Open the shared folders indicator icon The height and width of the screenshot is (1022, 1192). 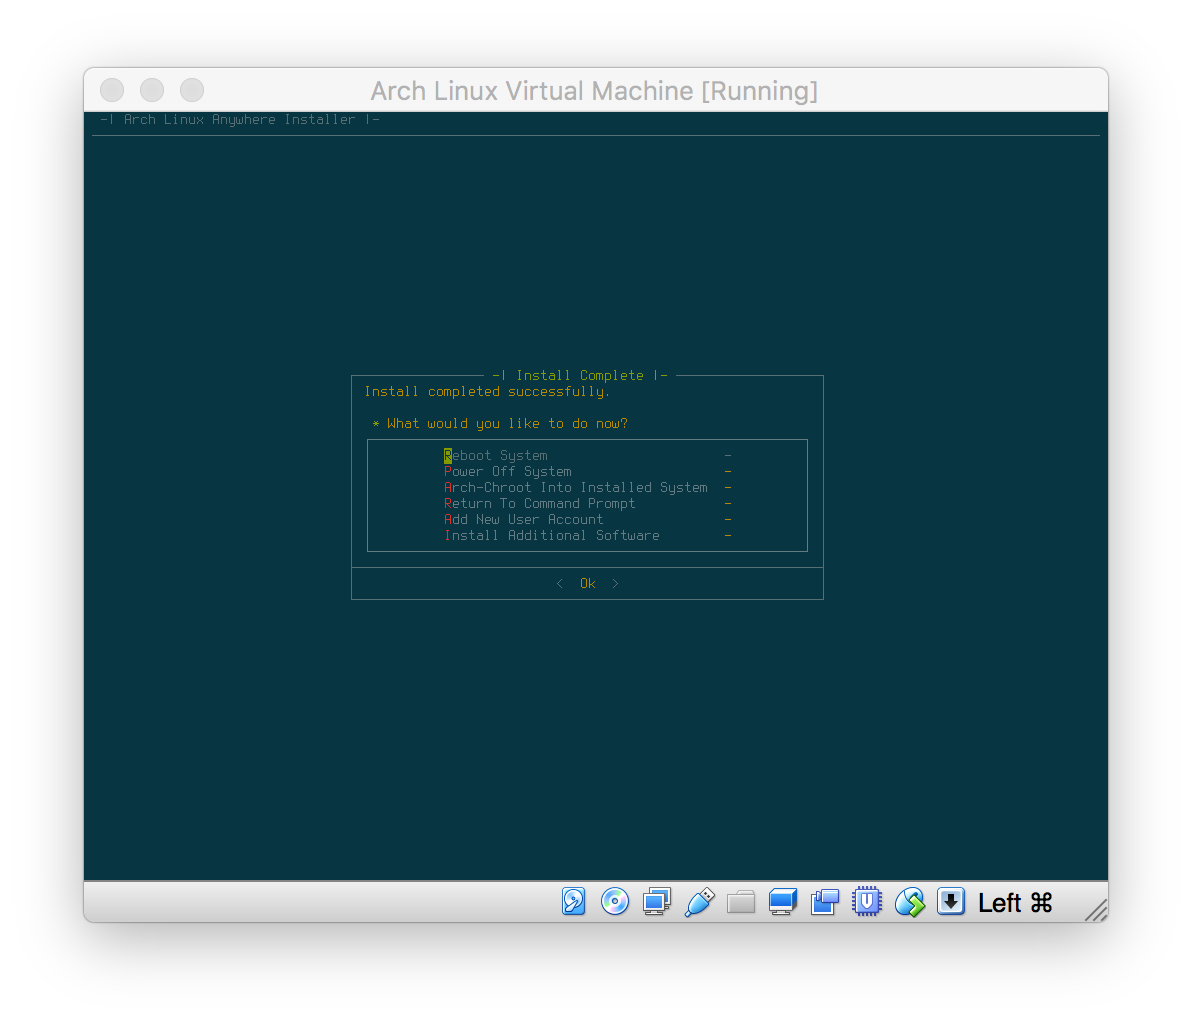pos(740,902)
